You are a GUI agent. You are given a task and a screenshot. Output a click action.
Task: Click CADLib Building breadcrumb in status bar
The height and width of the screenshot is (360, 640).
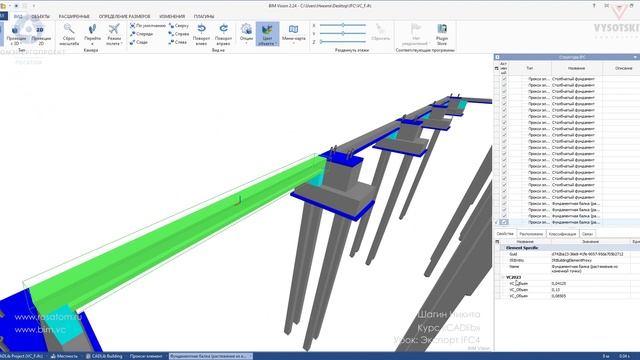pos(104,356)
